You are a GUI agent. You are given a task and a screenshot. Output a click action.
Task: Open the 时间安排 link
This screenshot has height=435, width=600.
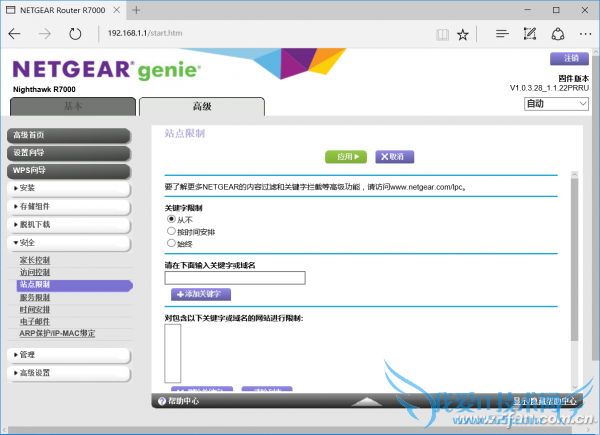click(35, 310)
